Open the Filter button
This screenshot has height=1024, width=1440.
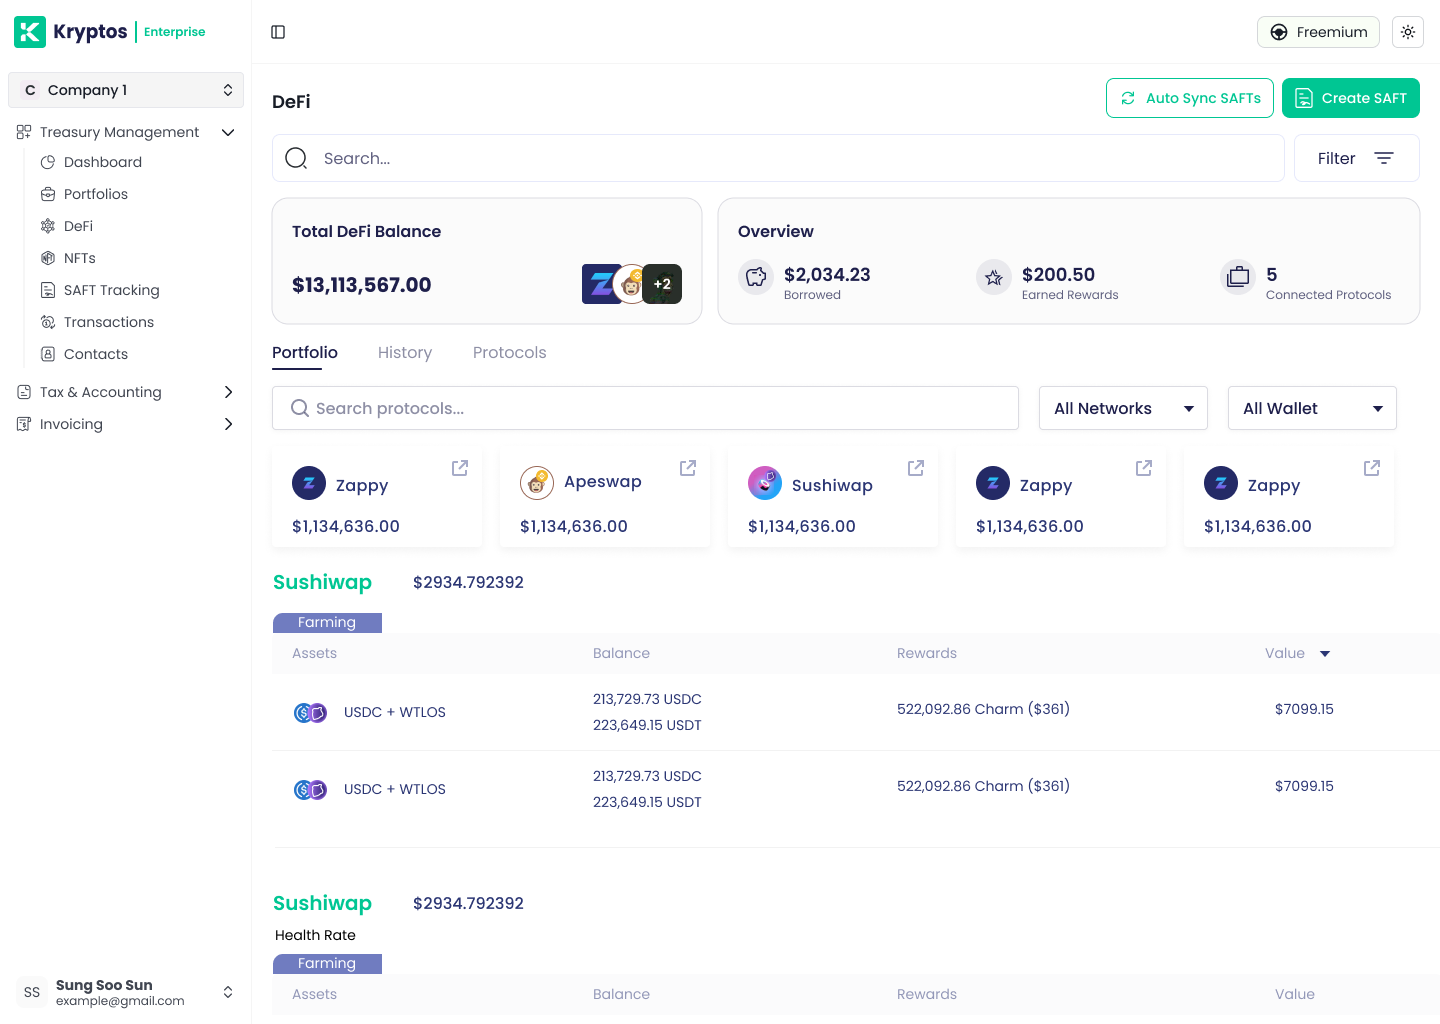pos(1357,158)
